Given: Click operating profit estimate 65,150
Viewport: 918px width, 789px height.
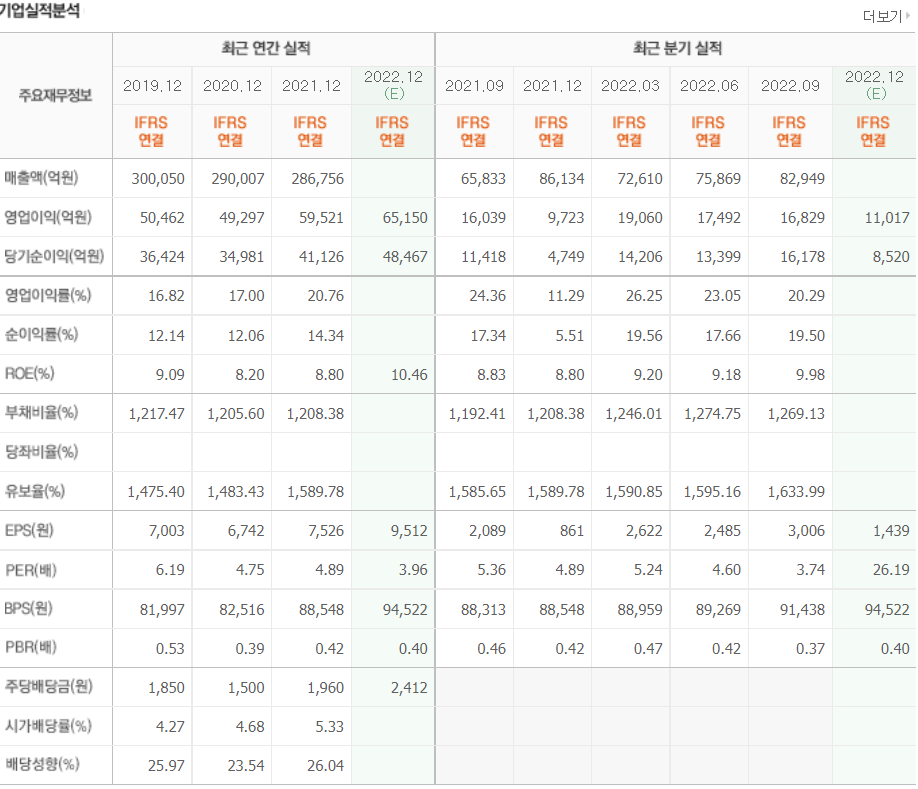Looking at the screenshot, I should [405, 218].
